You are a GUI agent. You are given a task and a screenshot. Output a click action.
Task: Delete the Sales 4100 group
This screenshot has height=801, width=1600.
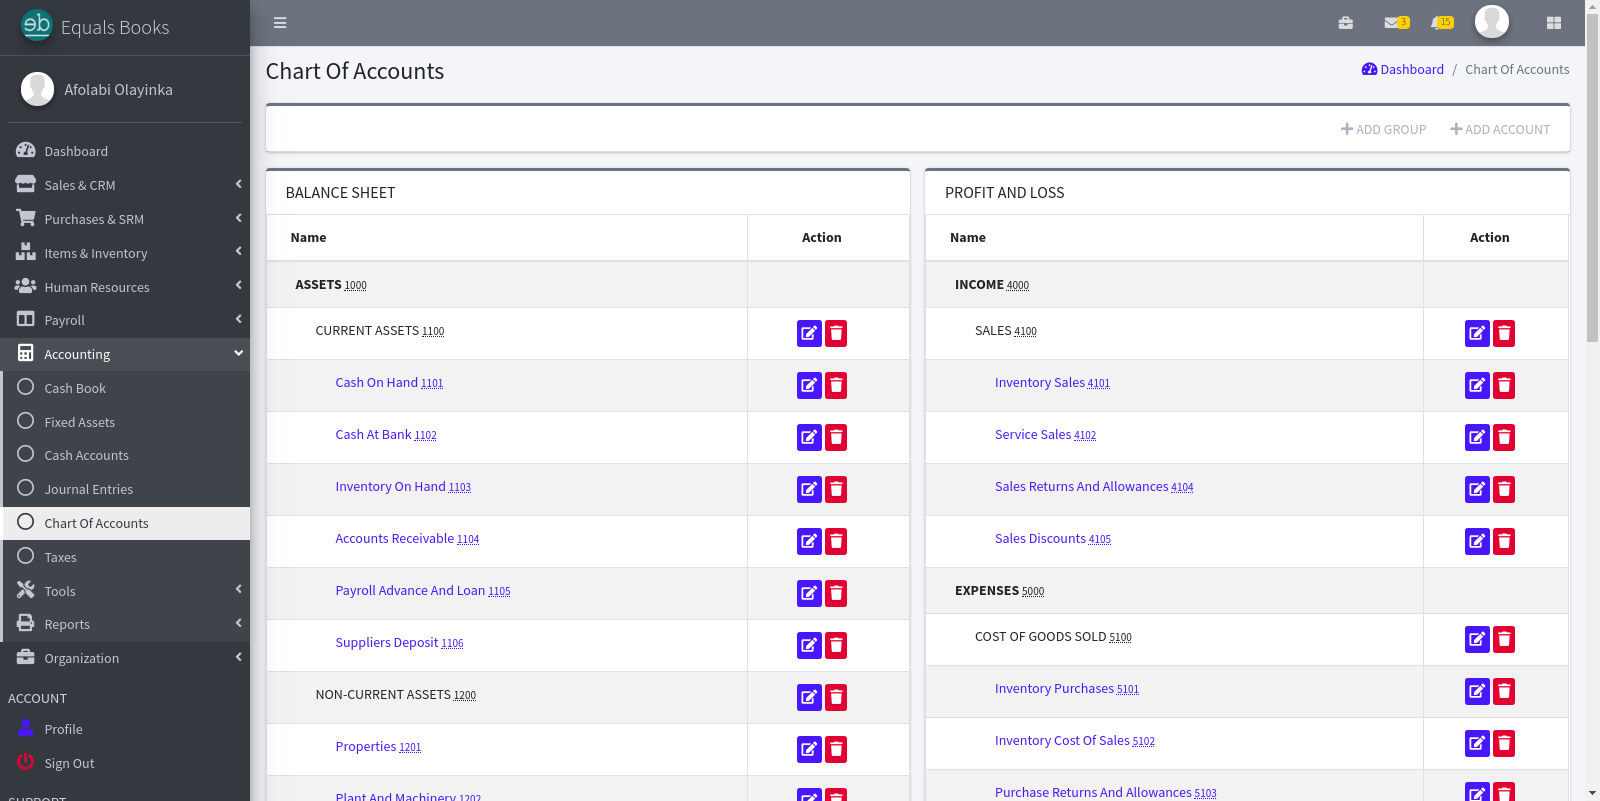coord(1504,333)
